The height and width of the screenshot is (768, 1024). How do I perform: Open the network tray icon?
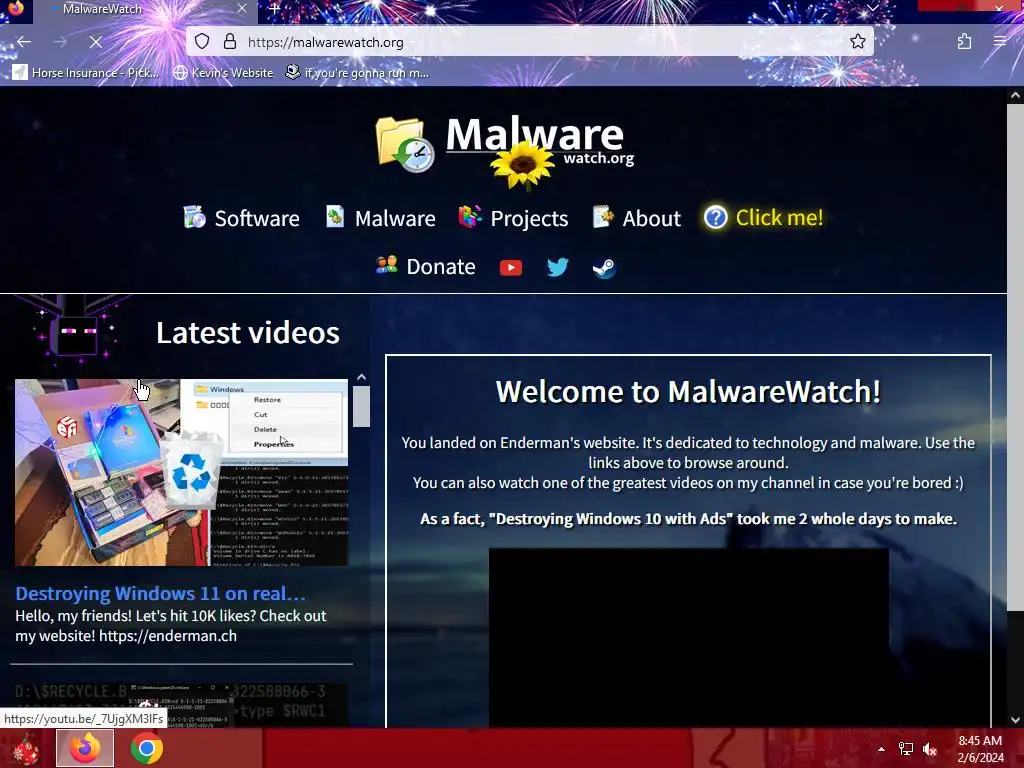pos(906,749)
